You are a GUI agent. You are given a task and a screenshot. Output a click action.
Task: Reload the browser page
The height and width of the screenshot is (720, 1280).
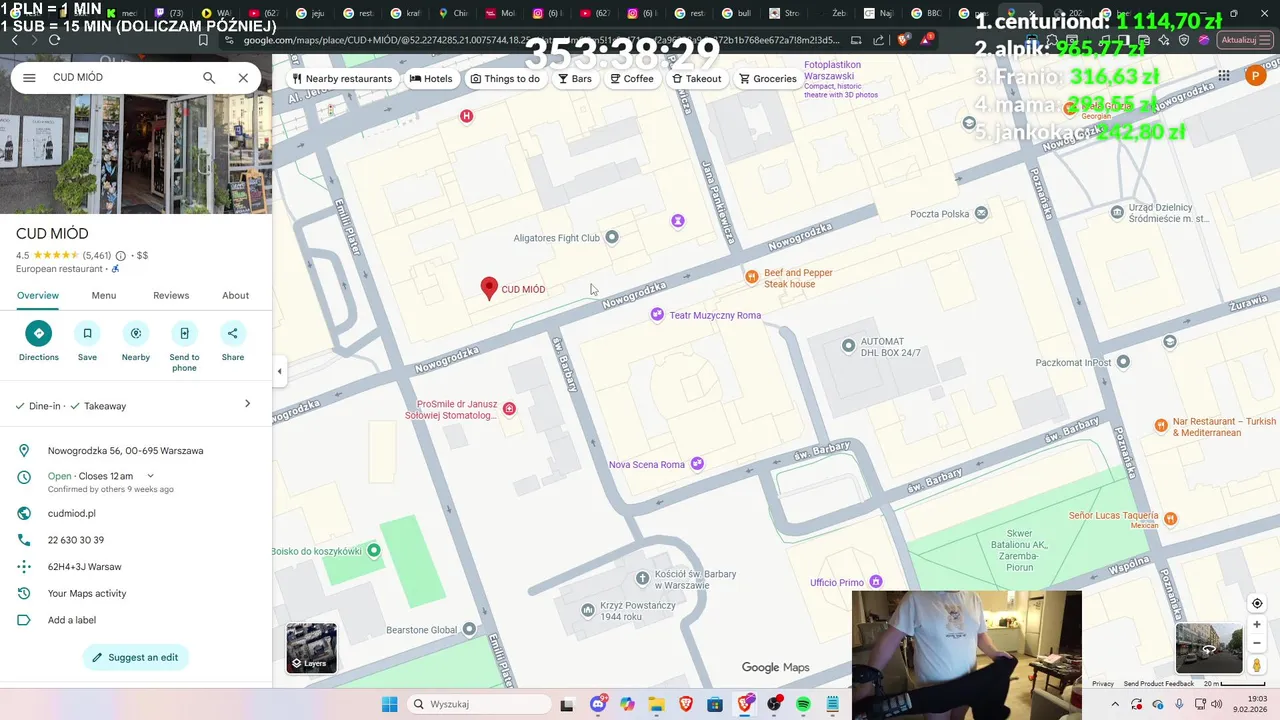(x=54, y=40)
